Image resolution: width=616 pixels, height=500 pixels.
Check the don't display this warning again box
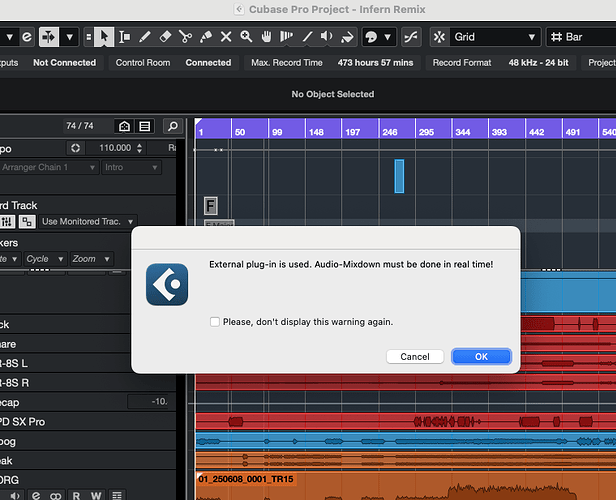pos(215,322)
